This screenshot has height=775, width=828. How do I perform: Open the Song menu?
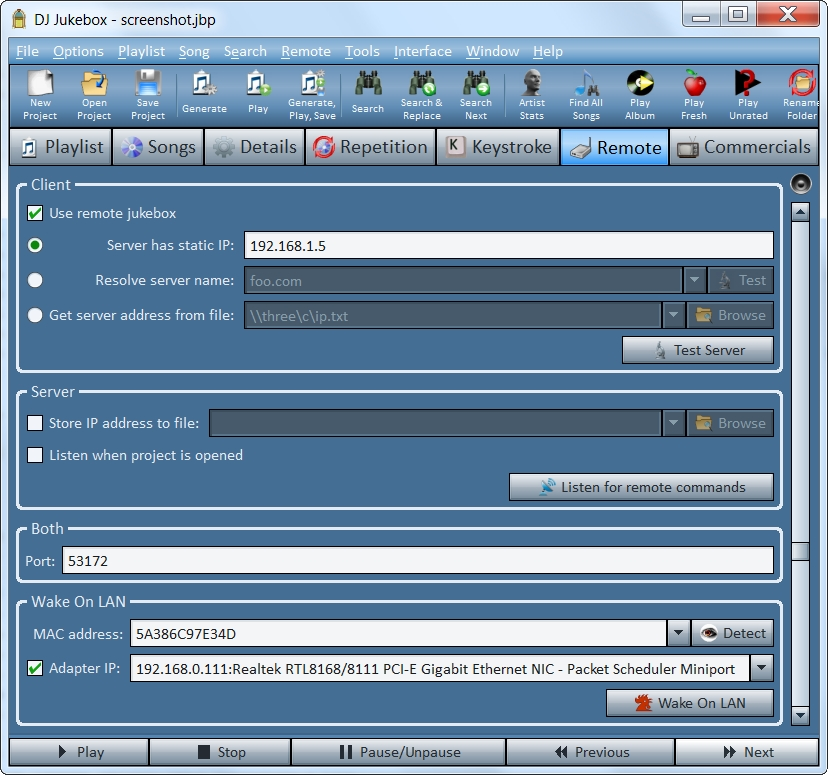[194, 51]
